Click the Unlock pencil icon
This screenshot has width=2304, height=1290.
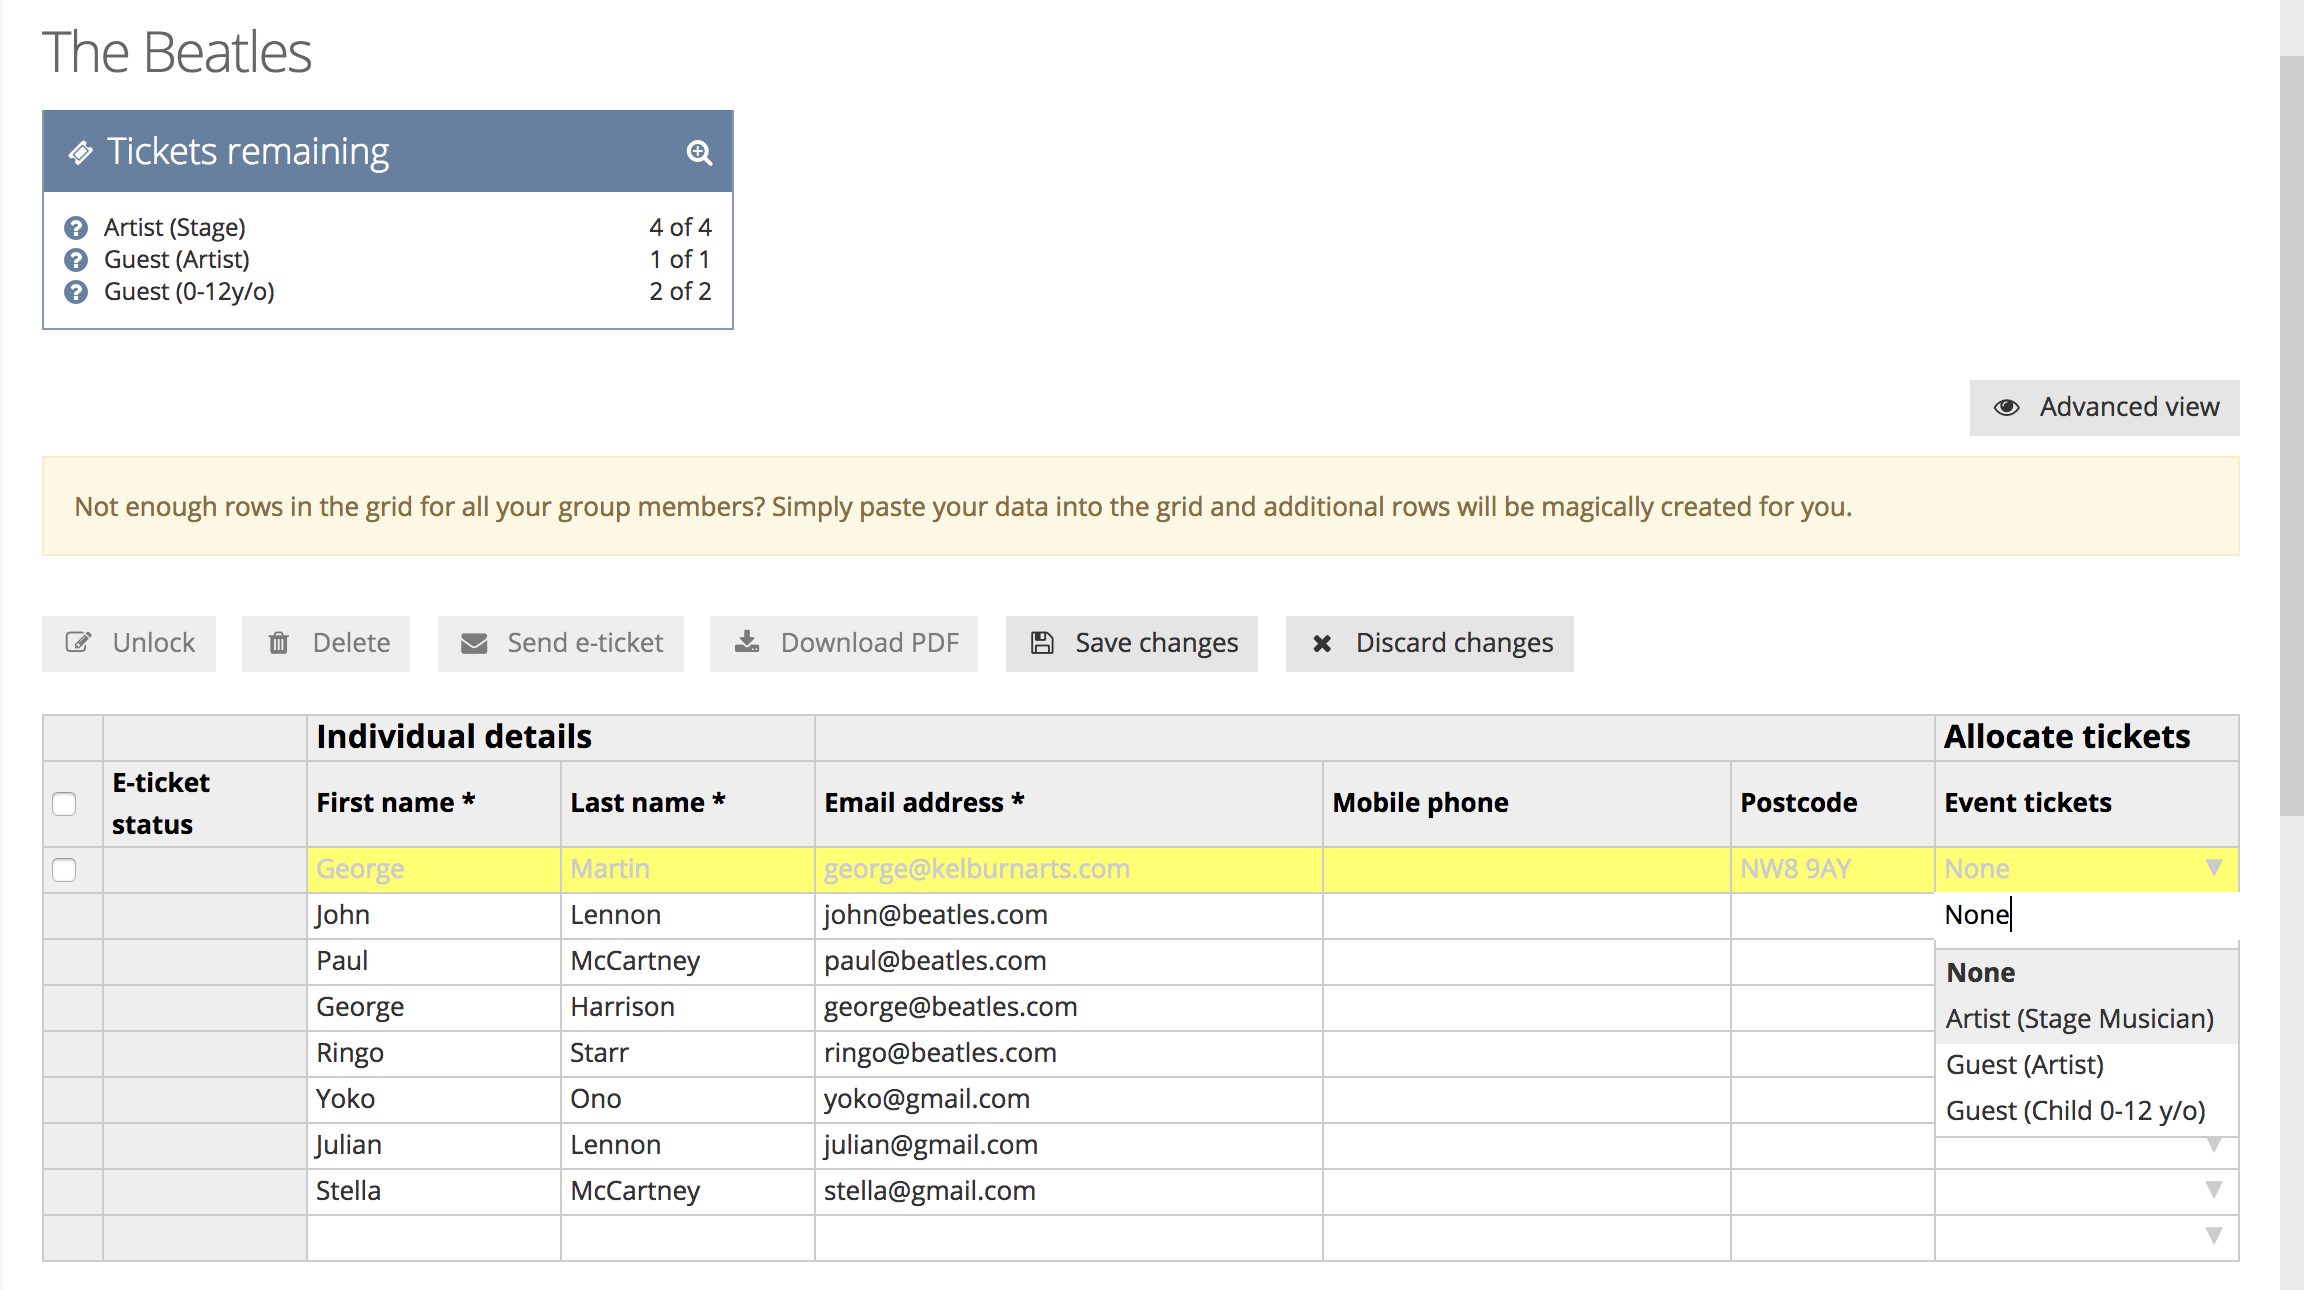click(78, 642)
